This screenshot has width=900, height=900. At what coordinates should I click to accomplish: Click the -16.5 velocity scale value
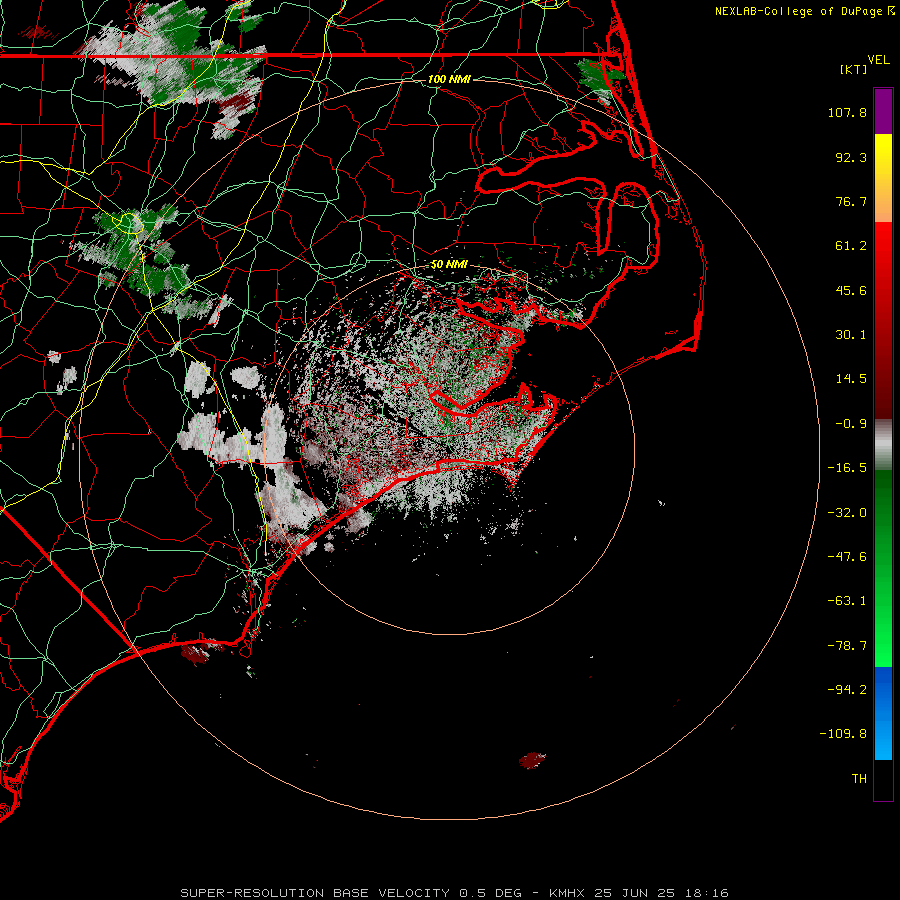coord(847,468)
